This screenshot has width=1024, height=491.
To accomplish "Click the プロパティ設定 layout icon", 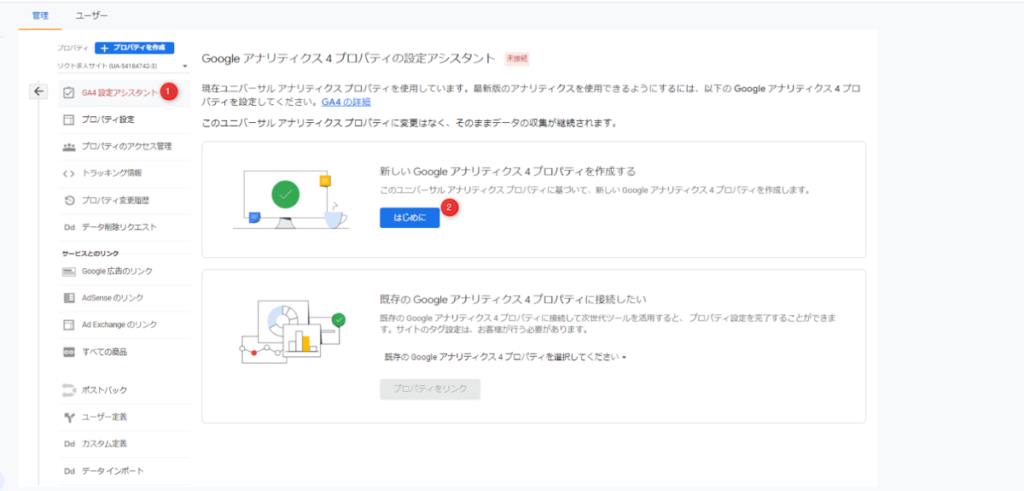I will coord(69,119).
